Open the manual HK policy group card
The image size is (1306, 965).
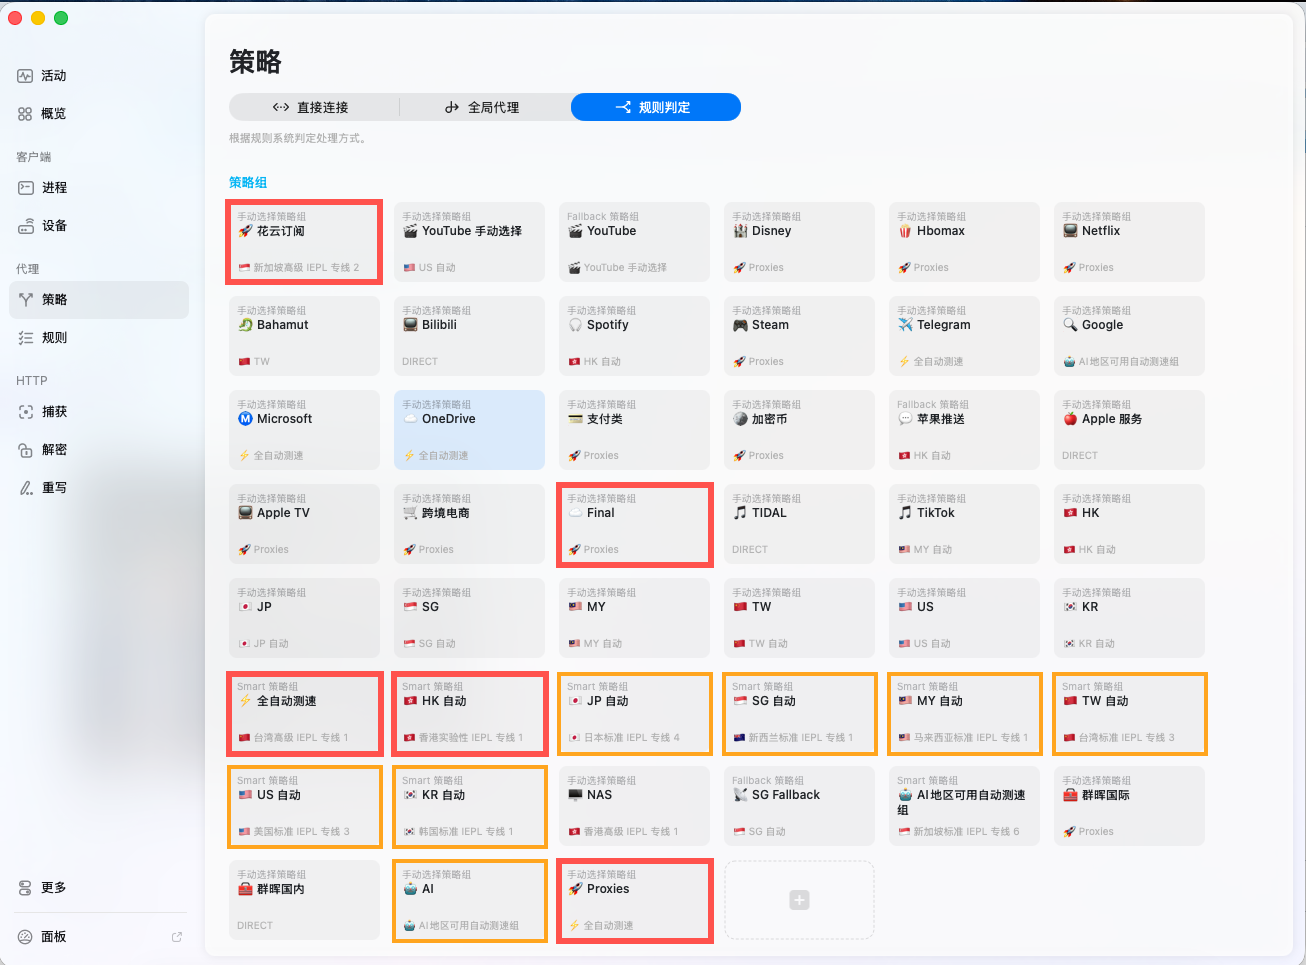coord(1129,524)
